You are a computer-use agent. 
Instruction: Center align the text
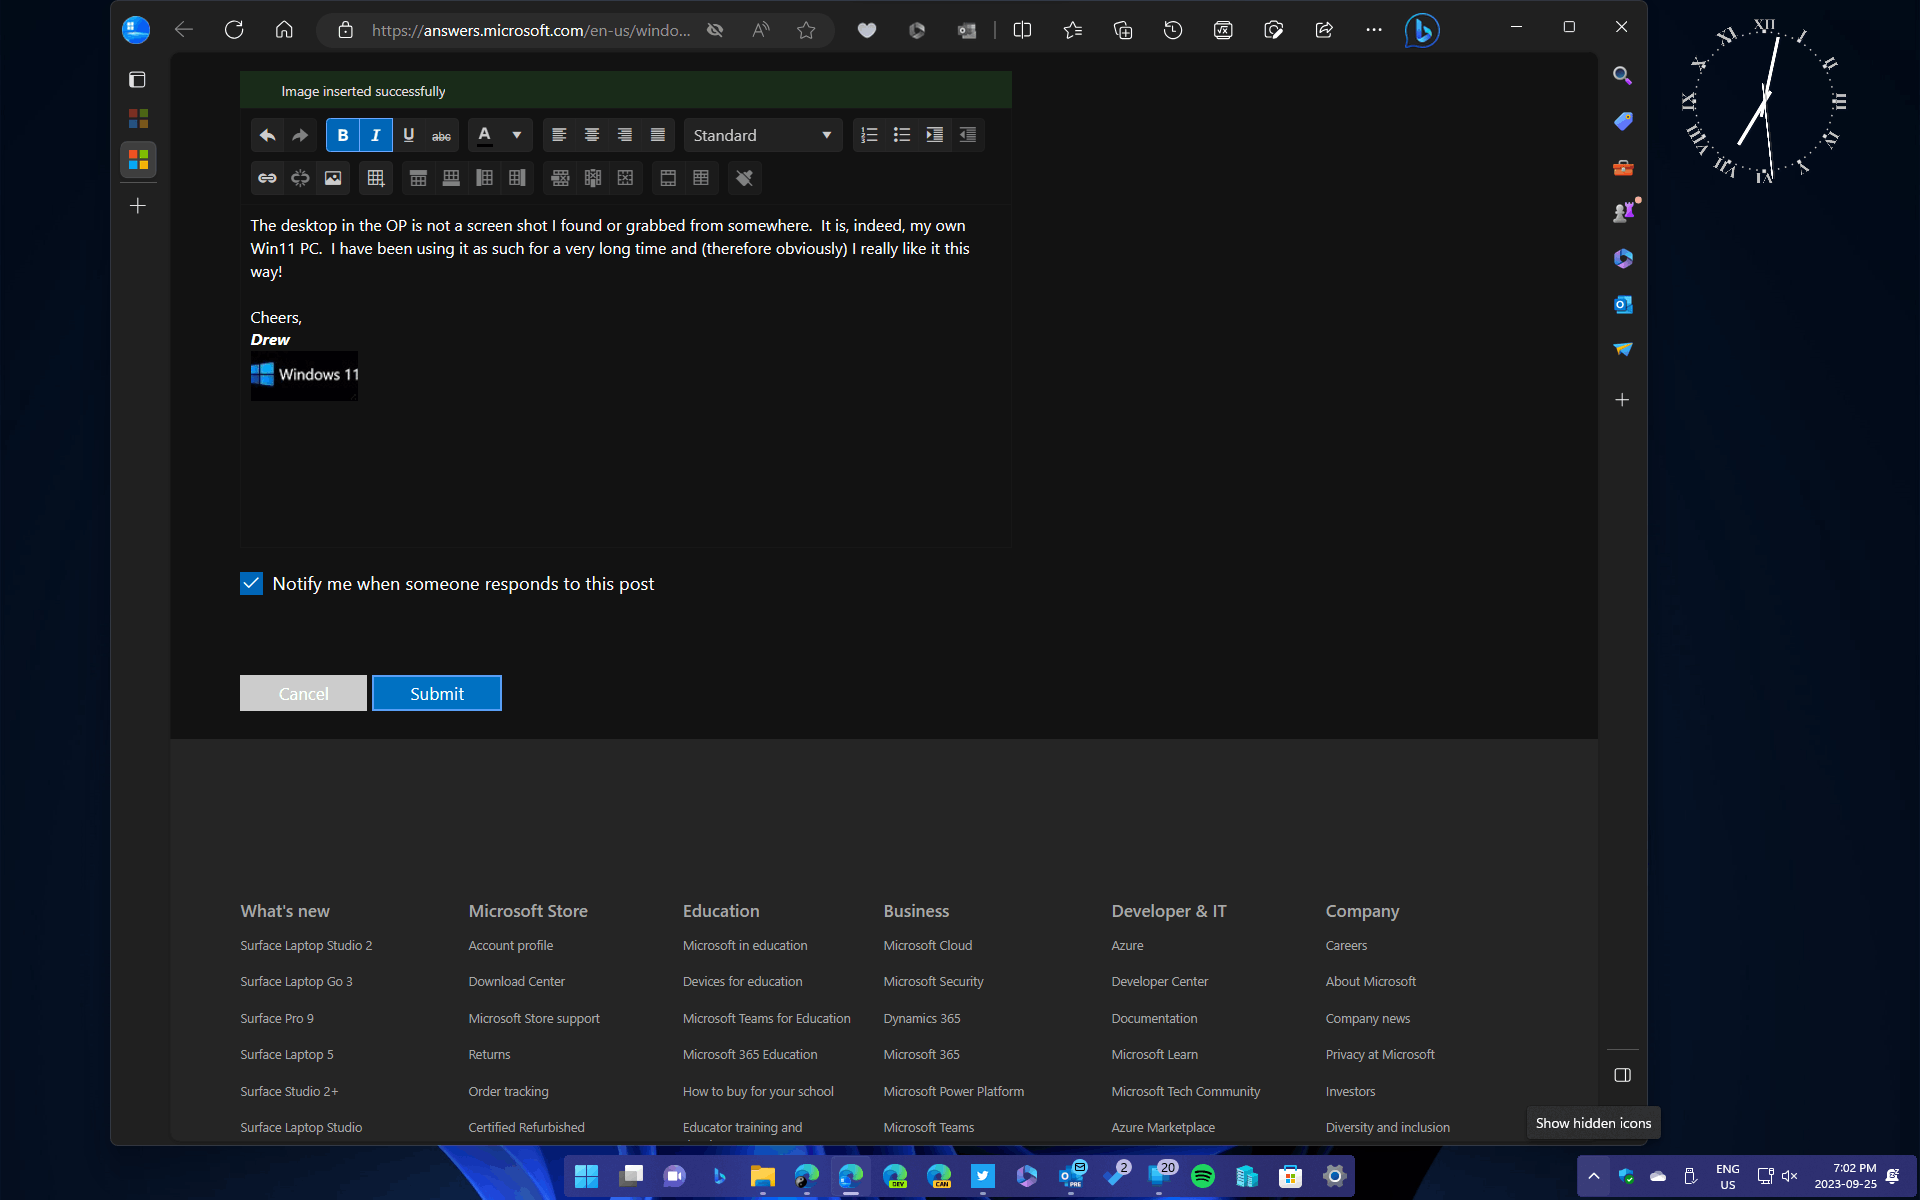coord(592,135)
